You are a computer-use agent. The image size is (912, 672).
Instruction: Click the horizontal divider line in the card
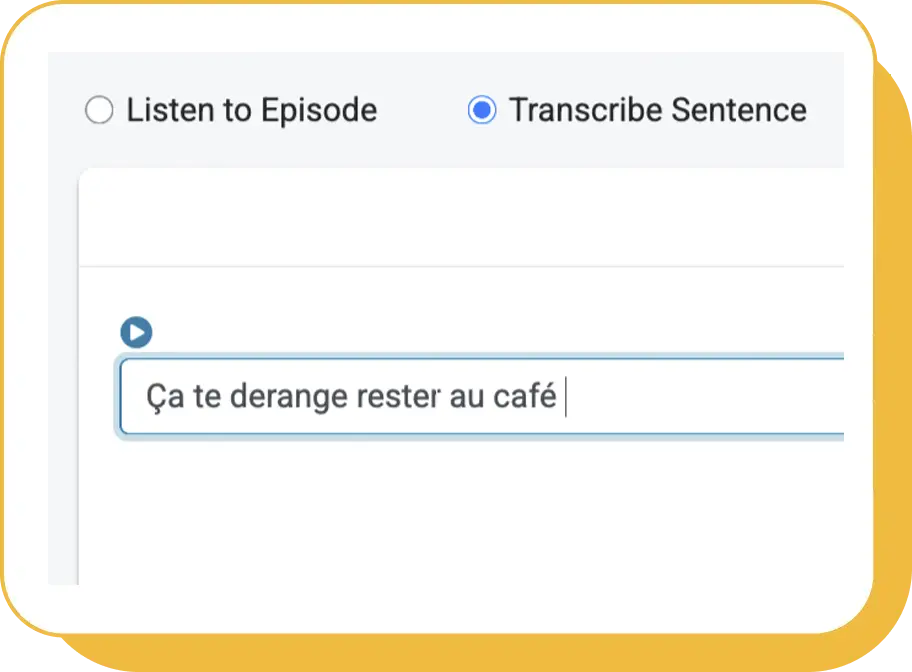(460, 267)
